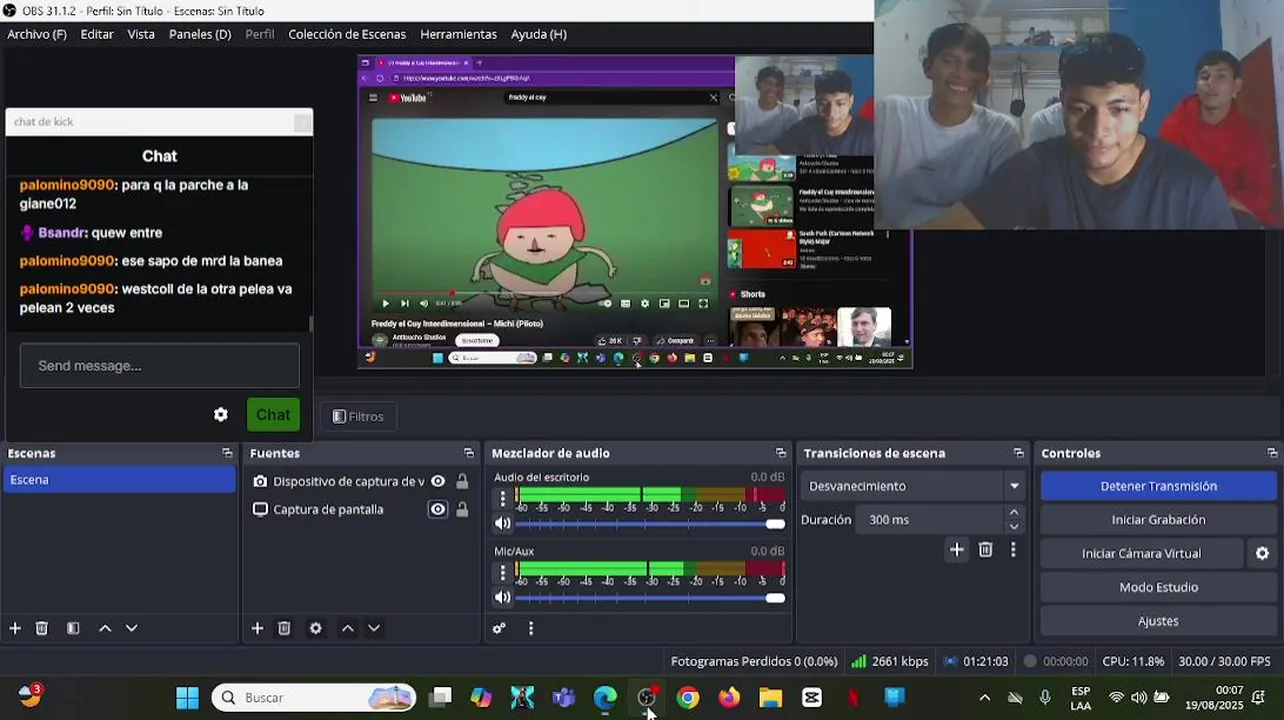This screenshot has height=720, width=1284.
Task: Move scene up in Escenas panel
Action: [x=105, y=628]
